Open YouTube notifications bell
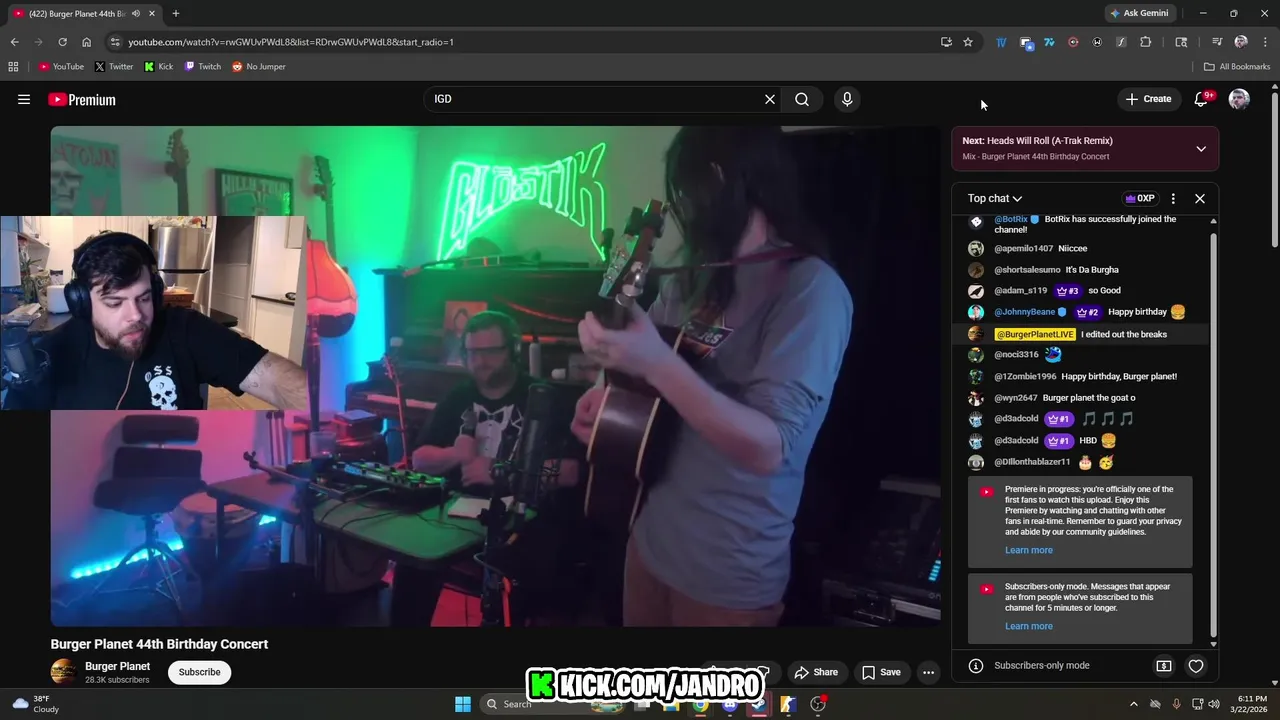Image resolution: width=1280 pixels, height=720 pixels. 1201,99
